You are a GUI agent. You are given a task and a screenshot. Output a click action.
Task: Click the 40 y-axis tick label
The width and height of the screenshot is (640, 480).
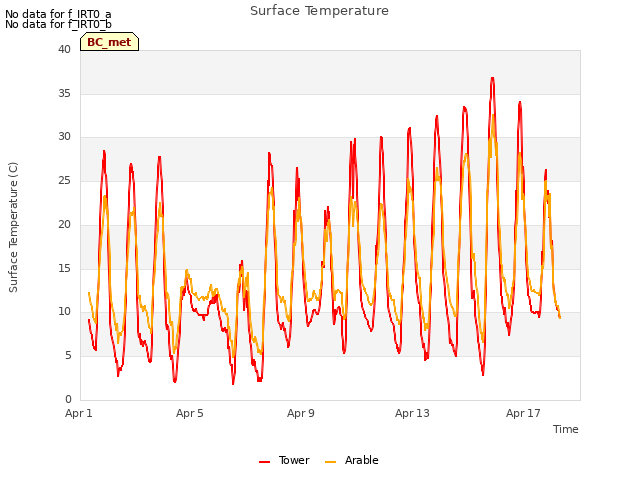64,49
